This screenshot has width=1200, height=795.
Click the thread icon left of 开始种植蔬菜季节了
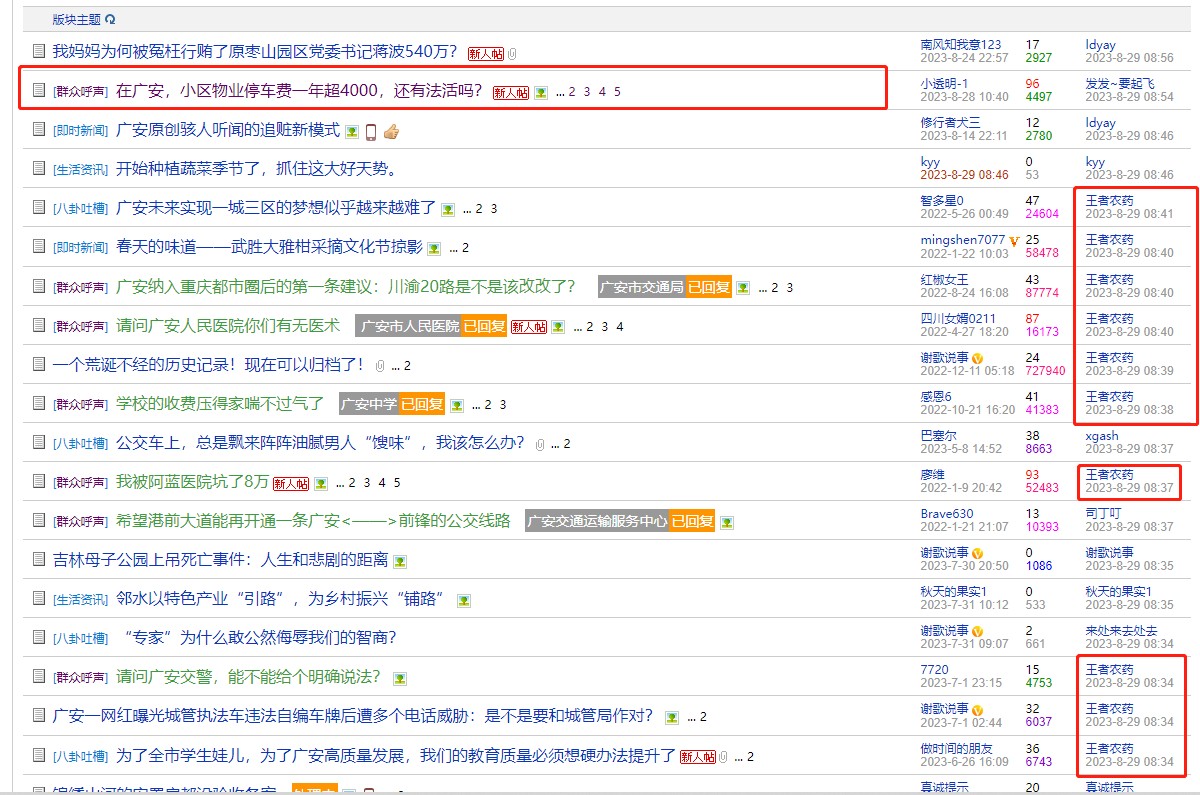pyautogui.click(x=39, y=169)
